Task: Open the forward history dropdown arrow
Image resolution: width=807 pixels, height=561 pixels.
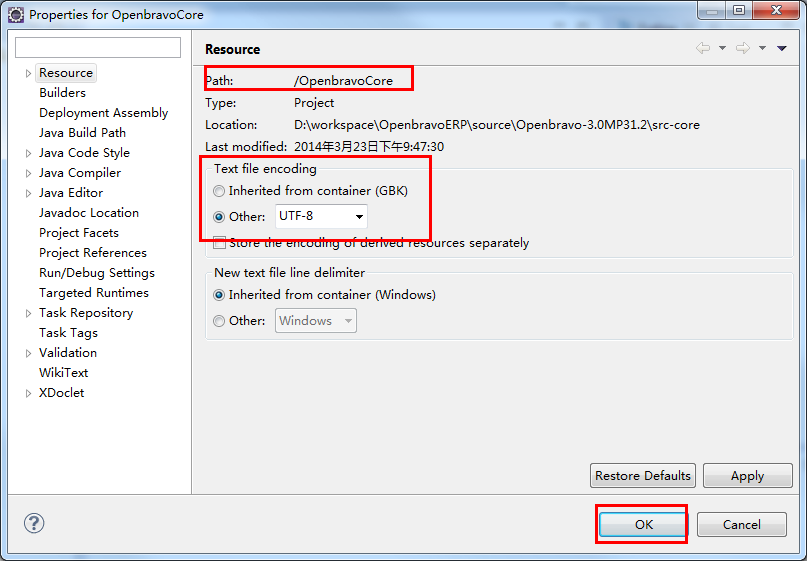Action: 762,48
